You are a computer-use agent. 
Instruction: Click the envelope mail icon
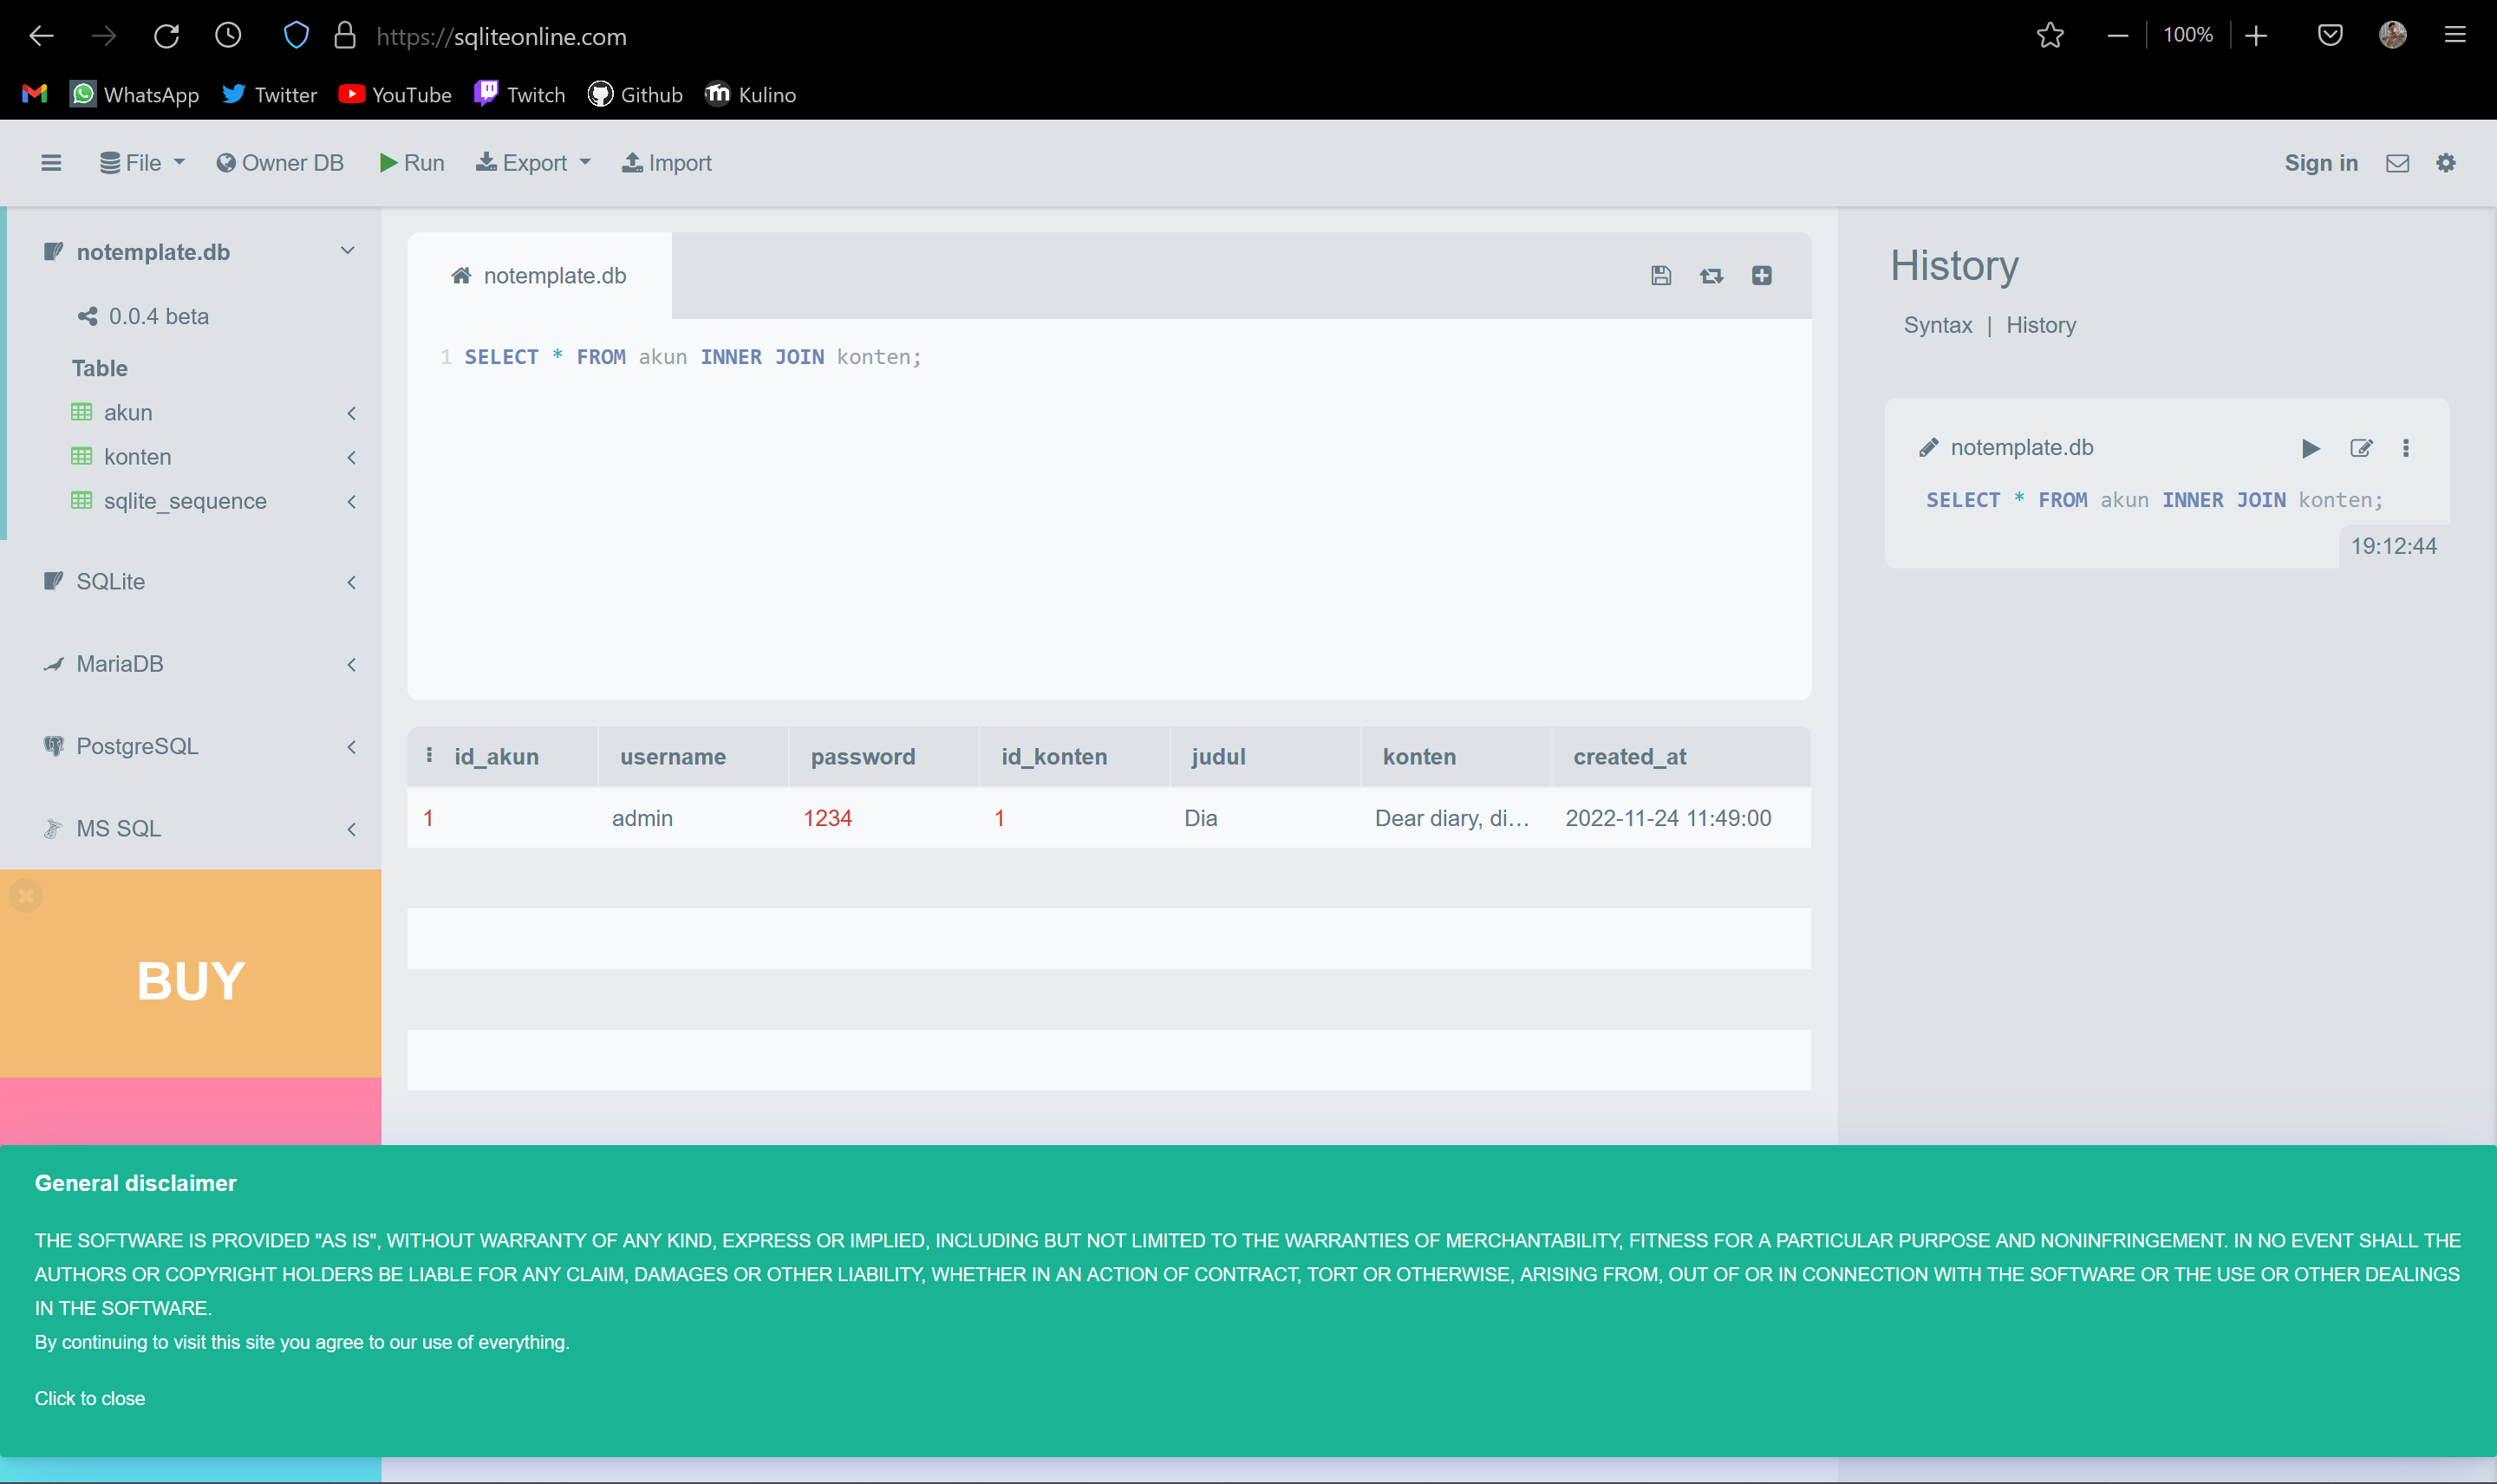[2397, 163]
